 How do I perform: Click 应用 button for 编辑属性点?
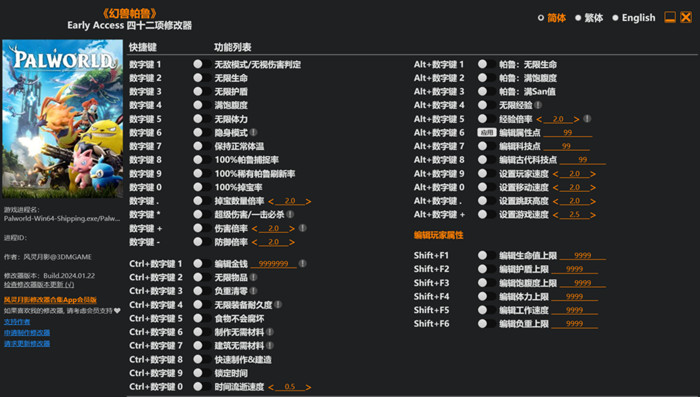(487, 133)
